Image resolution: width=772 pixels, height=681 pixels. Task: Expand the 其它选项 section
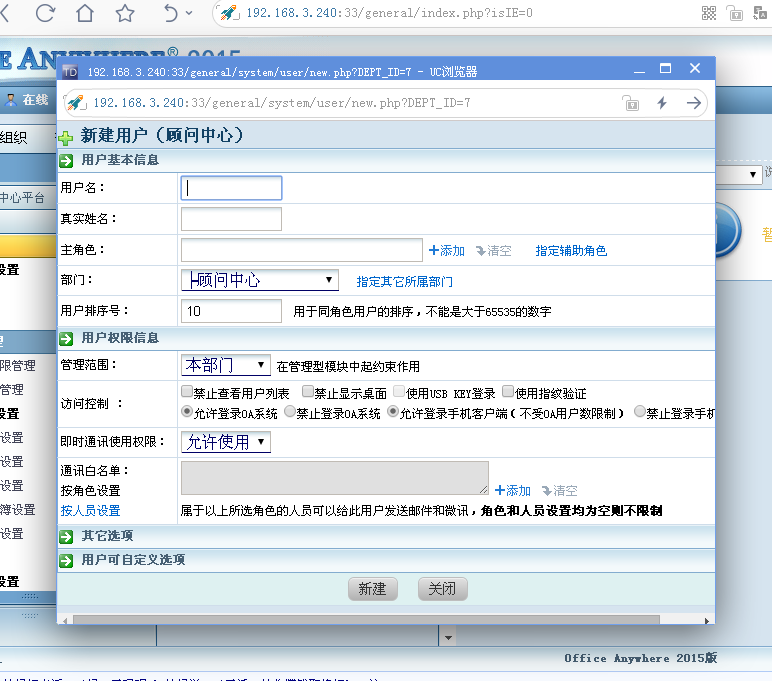[67, 536]
